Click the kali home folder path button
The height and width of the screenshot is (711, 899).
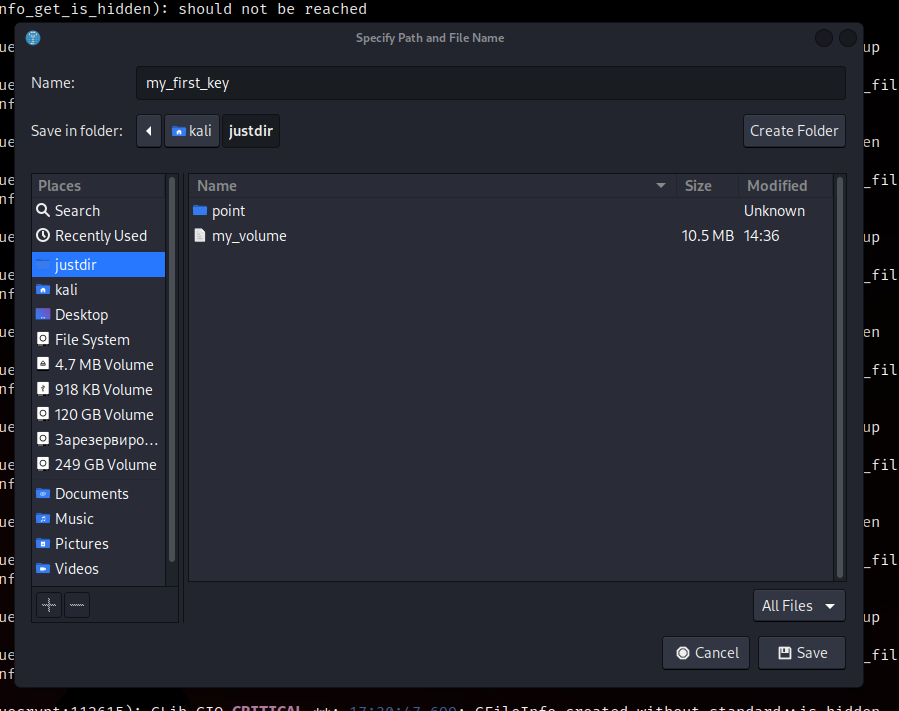click(x=192, y=131)
